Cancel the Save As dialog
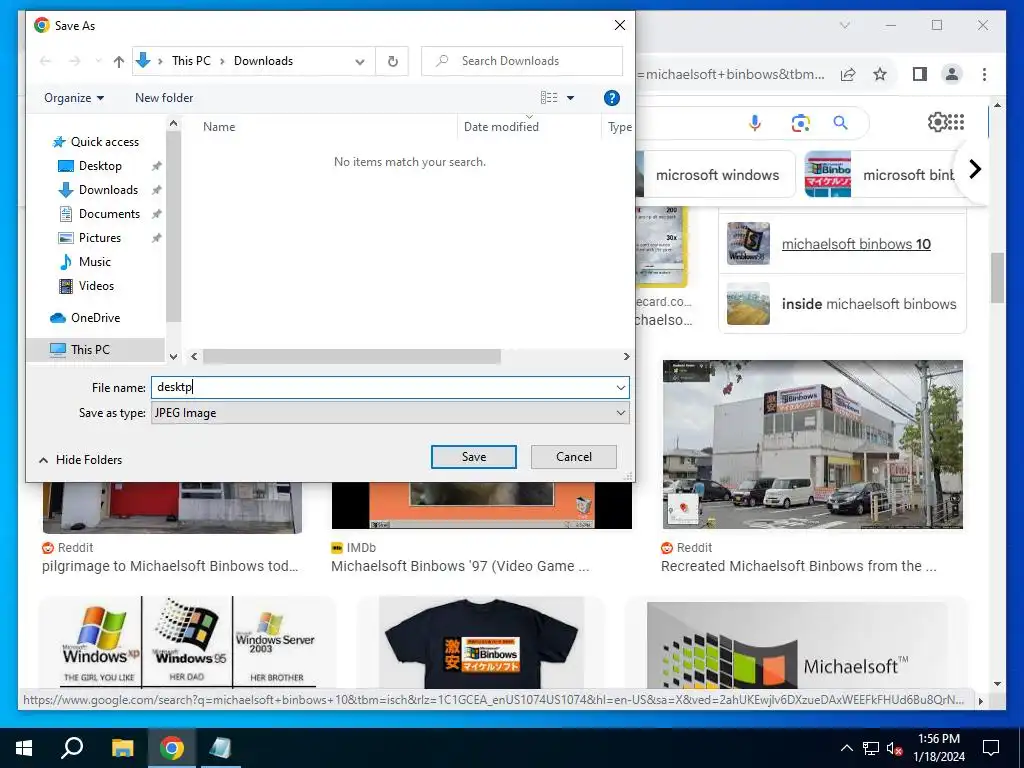1024x768 pixels. (x=573, y=457)
